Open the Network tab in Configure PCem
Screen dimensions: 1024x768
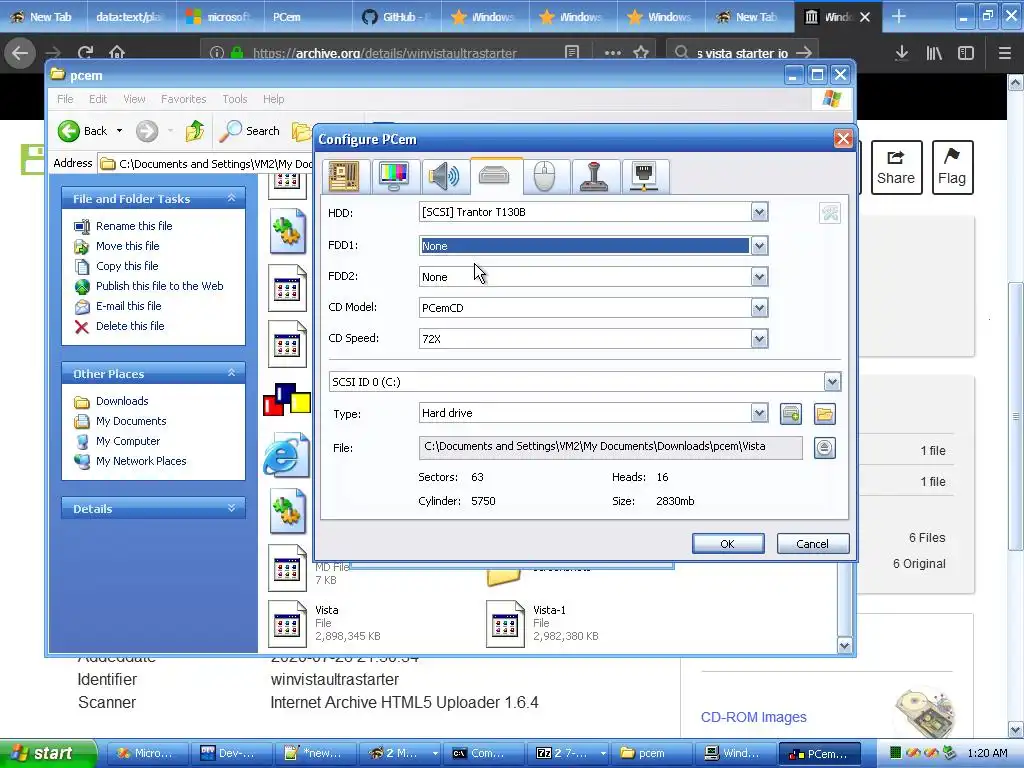click(644, 176)
